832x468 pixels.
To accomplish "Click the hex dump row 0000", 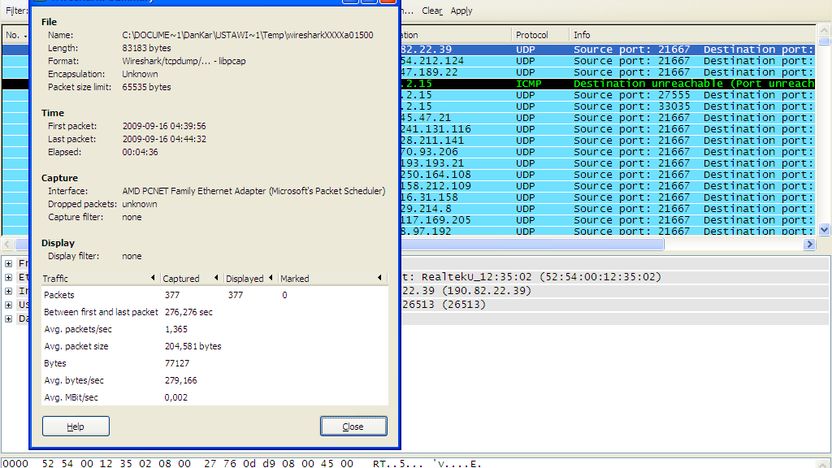I will tap(241, 463).
